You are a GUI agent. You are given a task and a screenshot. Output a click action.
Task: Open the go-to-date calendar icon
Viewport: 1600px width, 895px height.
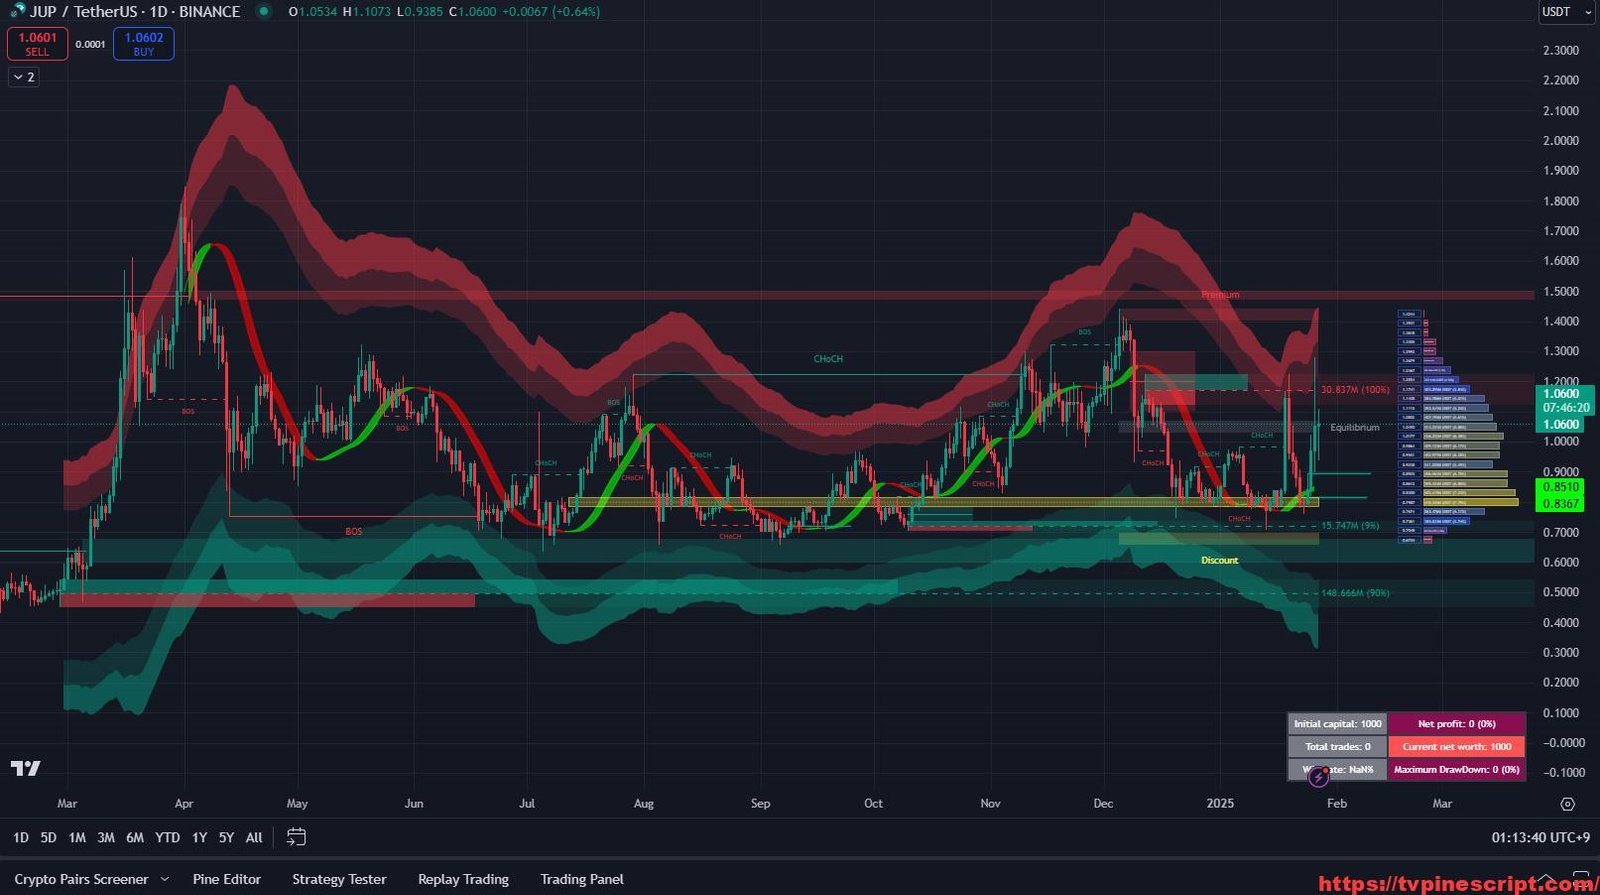pos(296,837)
